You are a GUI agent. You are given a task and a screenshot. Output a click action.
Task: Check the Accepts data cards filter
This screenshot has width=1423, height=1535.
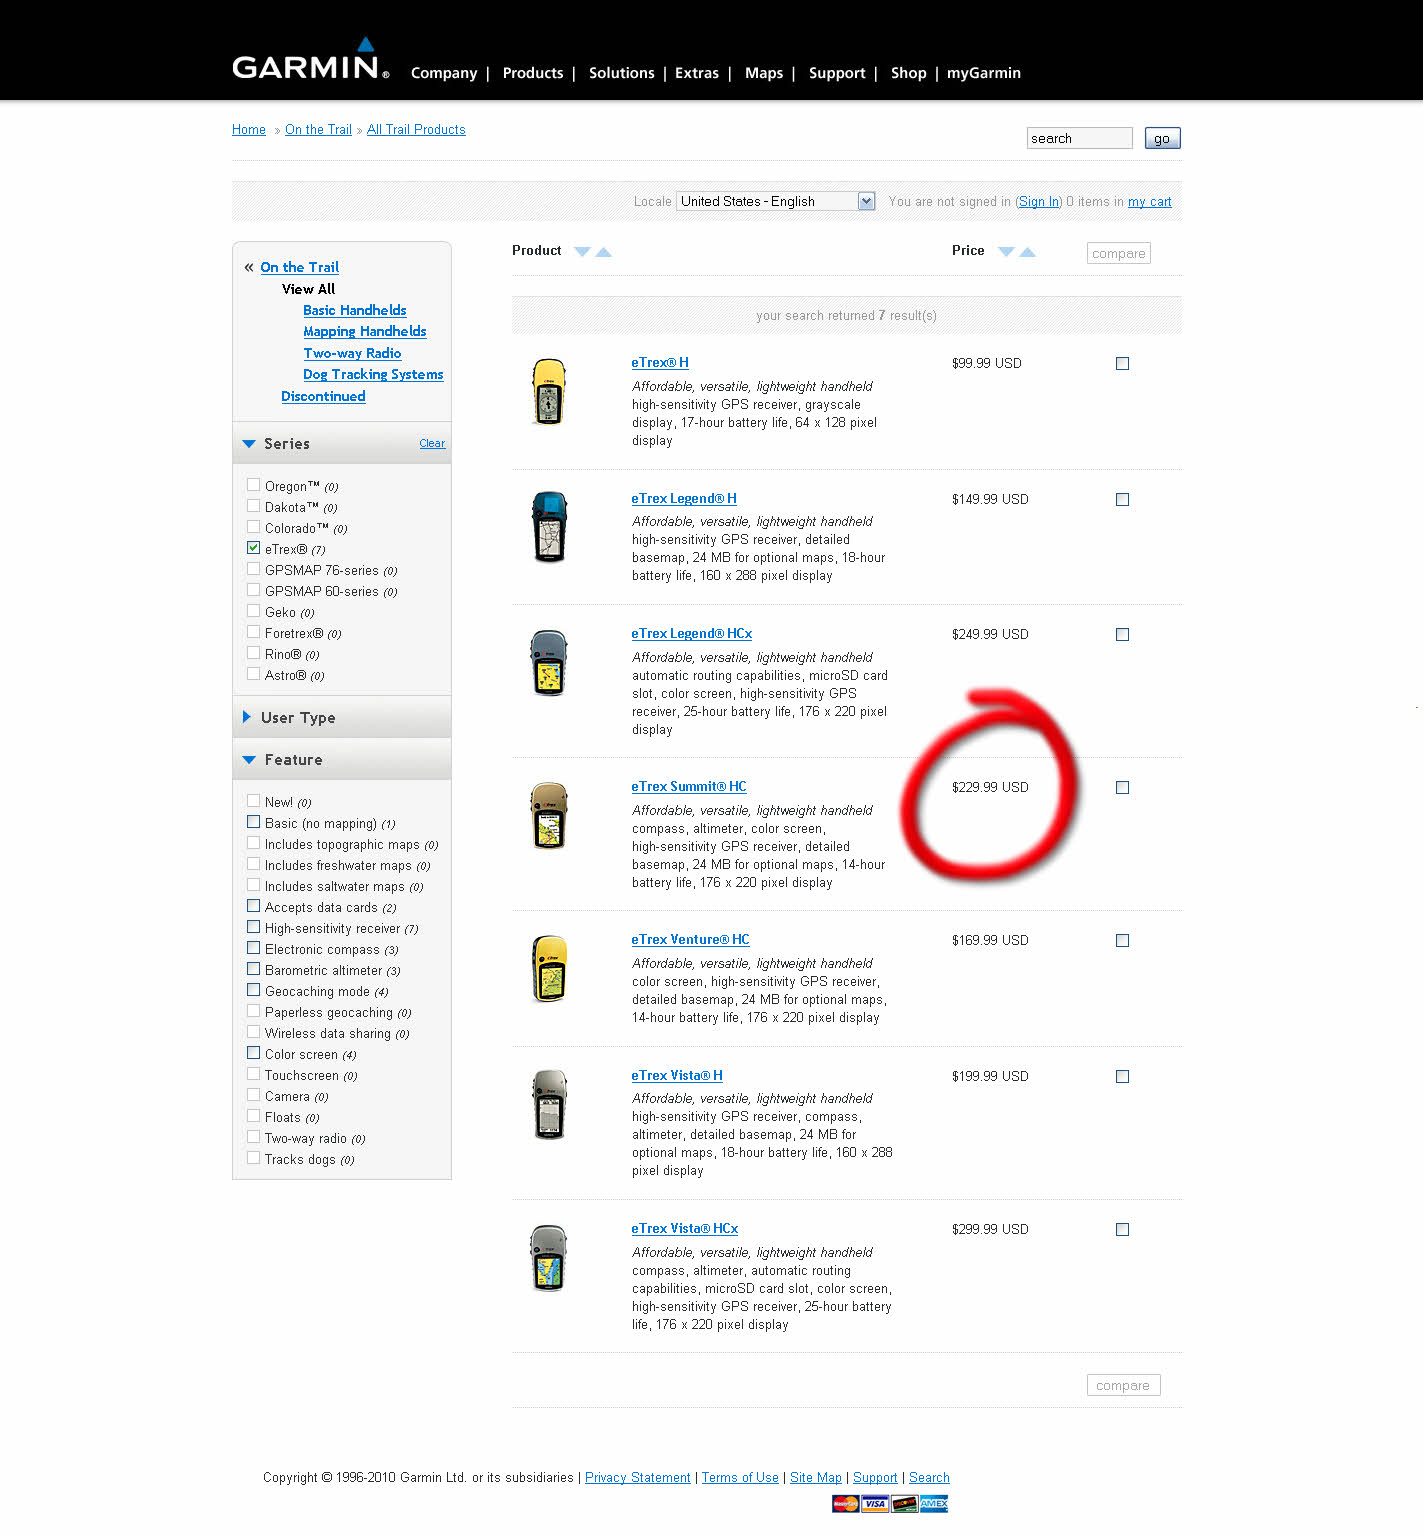tap(254, 906)
